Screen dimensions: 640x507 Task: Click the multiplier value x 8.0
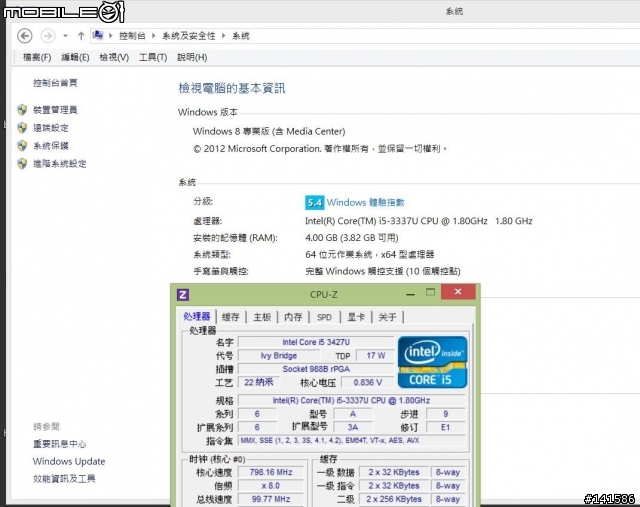(x=271, y=486)
